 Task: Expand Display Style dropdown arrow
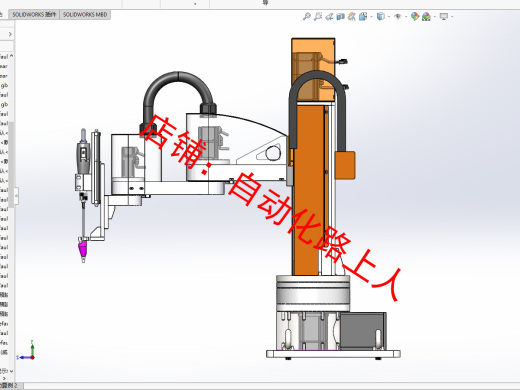[x=388, y=17]
